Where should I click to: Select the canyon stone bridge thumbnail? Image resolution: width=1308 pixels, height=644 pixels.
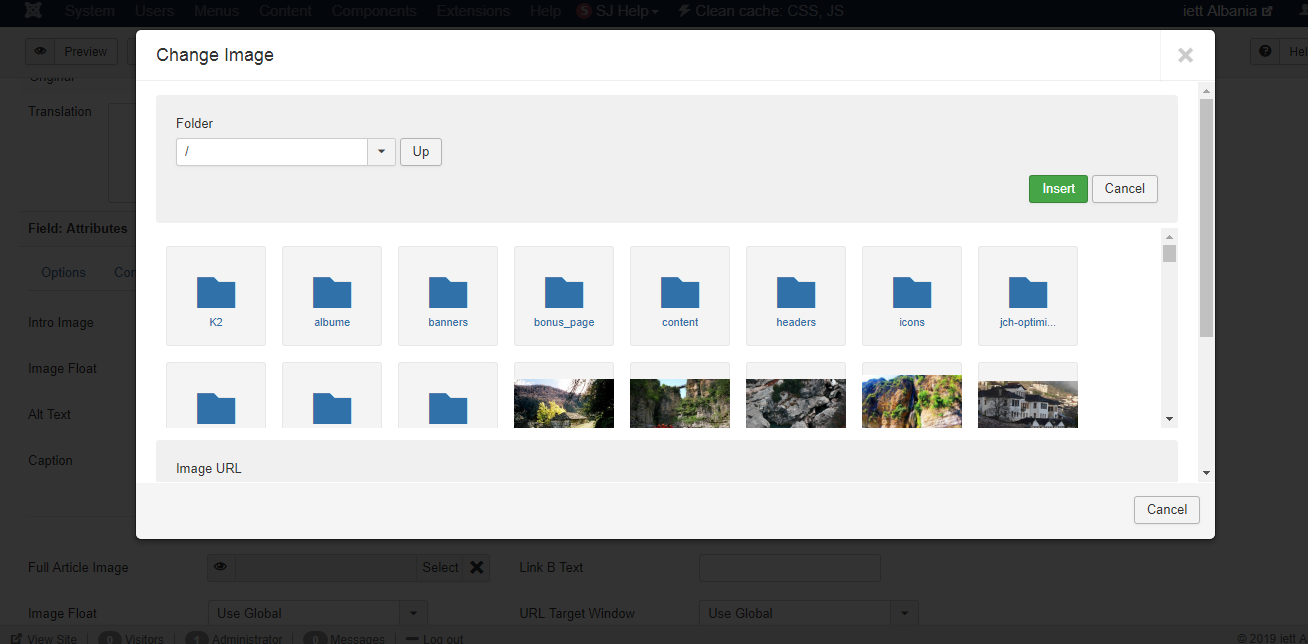(x=680, y=403)
